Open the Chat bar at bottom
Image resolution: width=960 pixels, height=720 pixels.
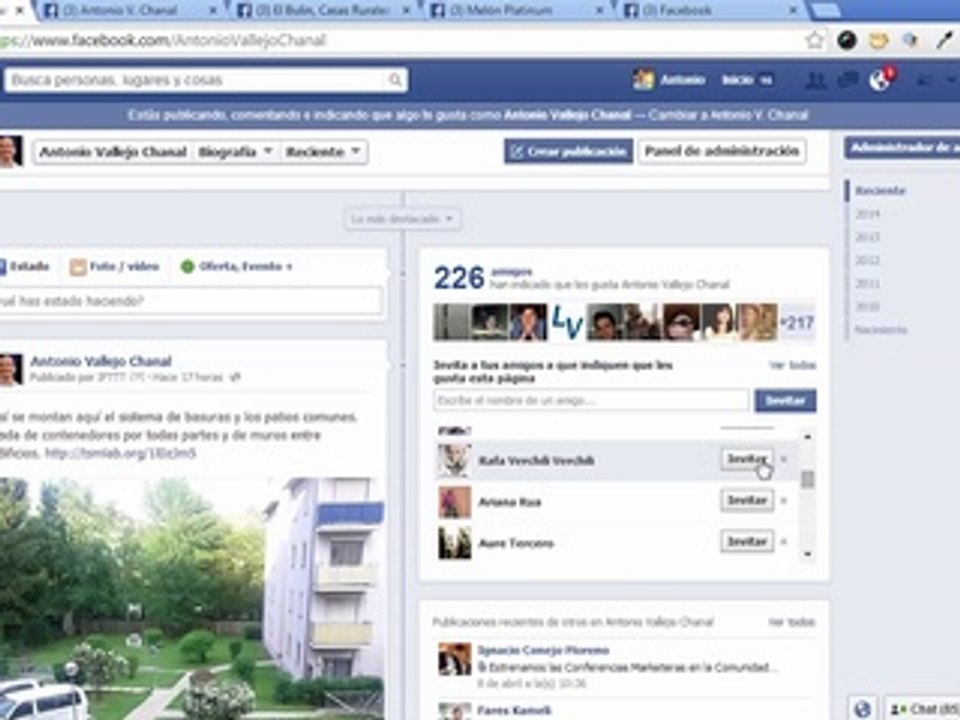(x=922, y=709)
